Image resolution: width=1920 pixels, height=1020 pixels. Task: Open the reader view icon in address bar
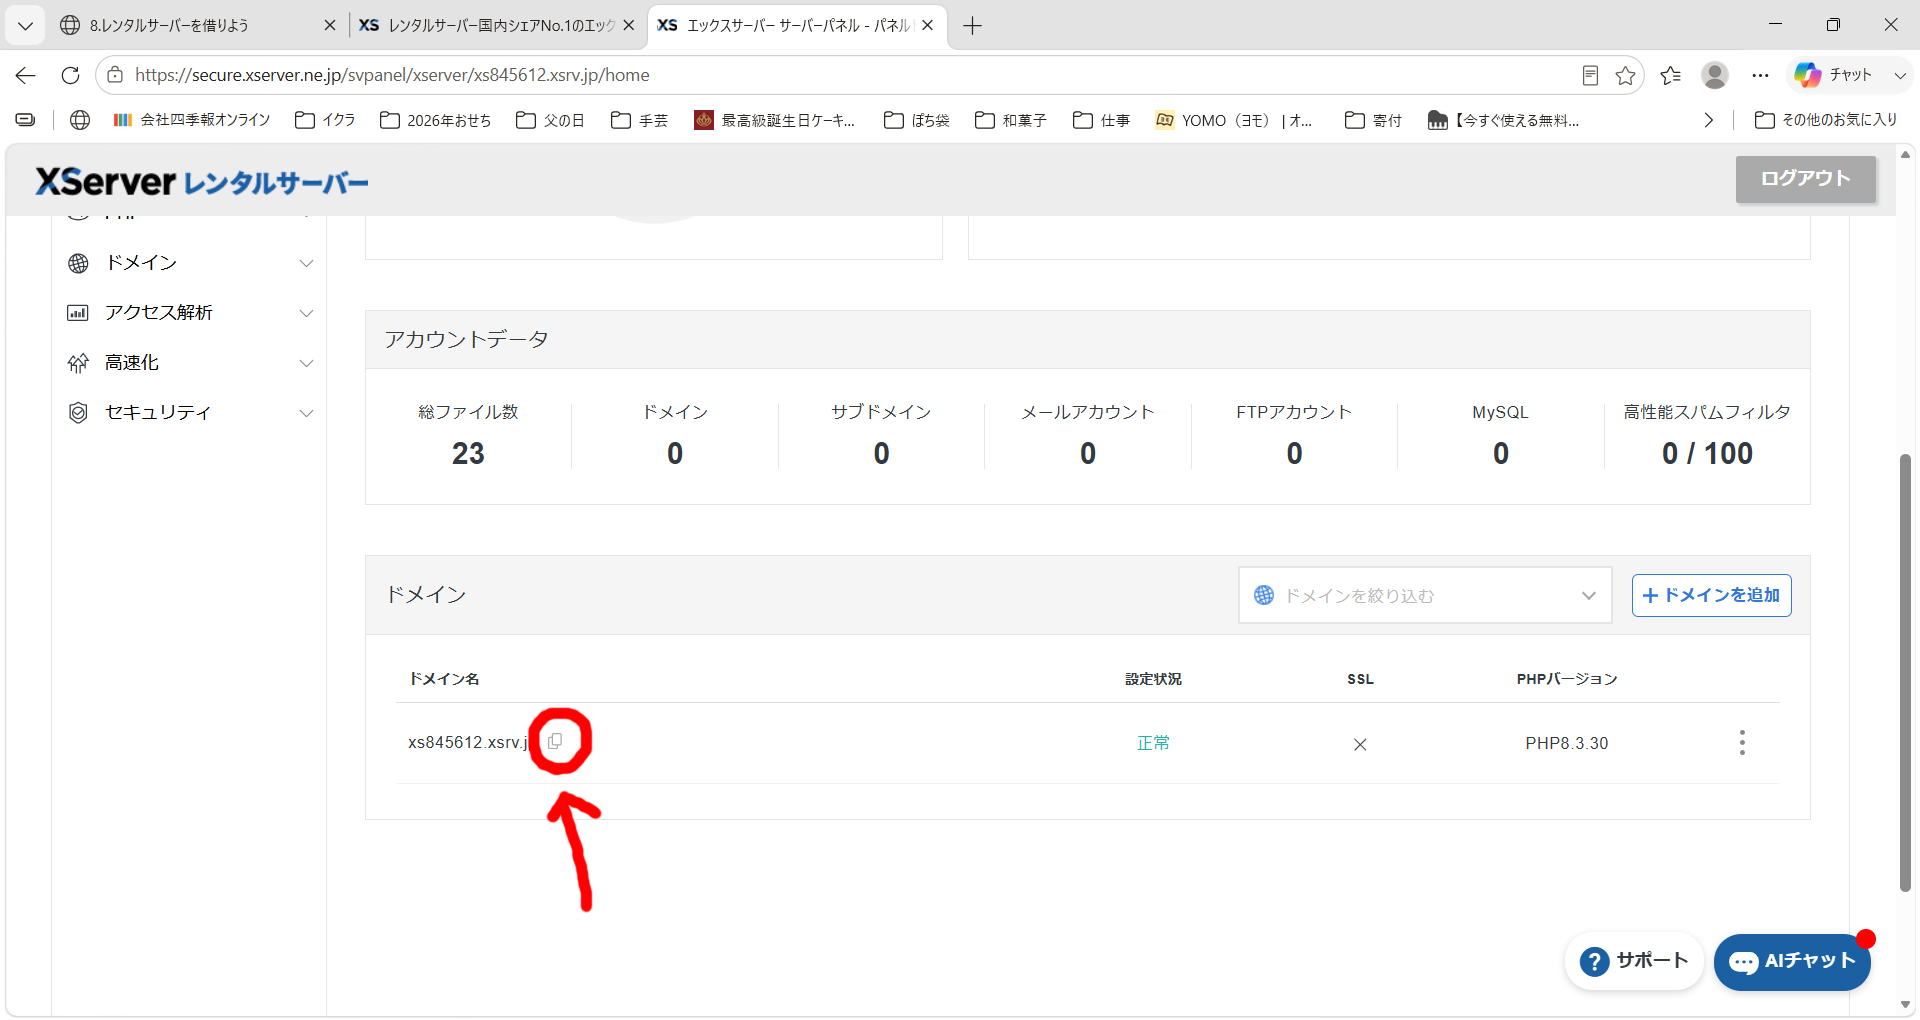(x=1590, y=75)
